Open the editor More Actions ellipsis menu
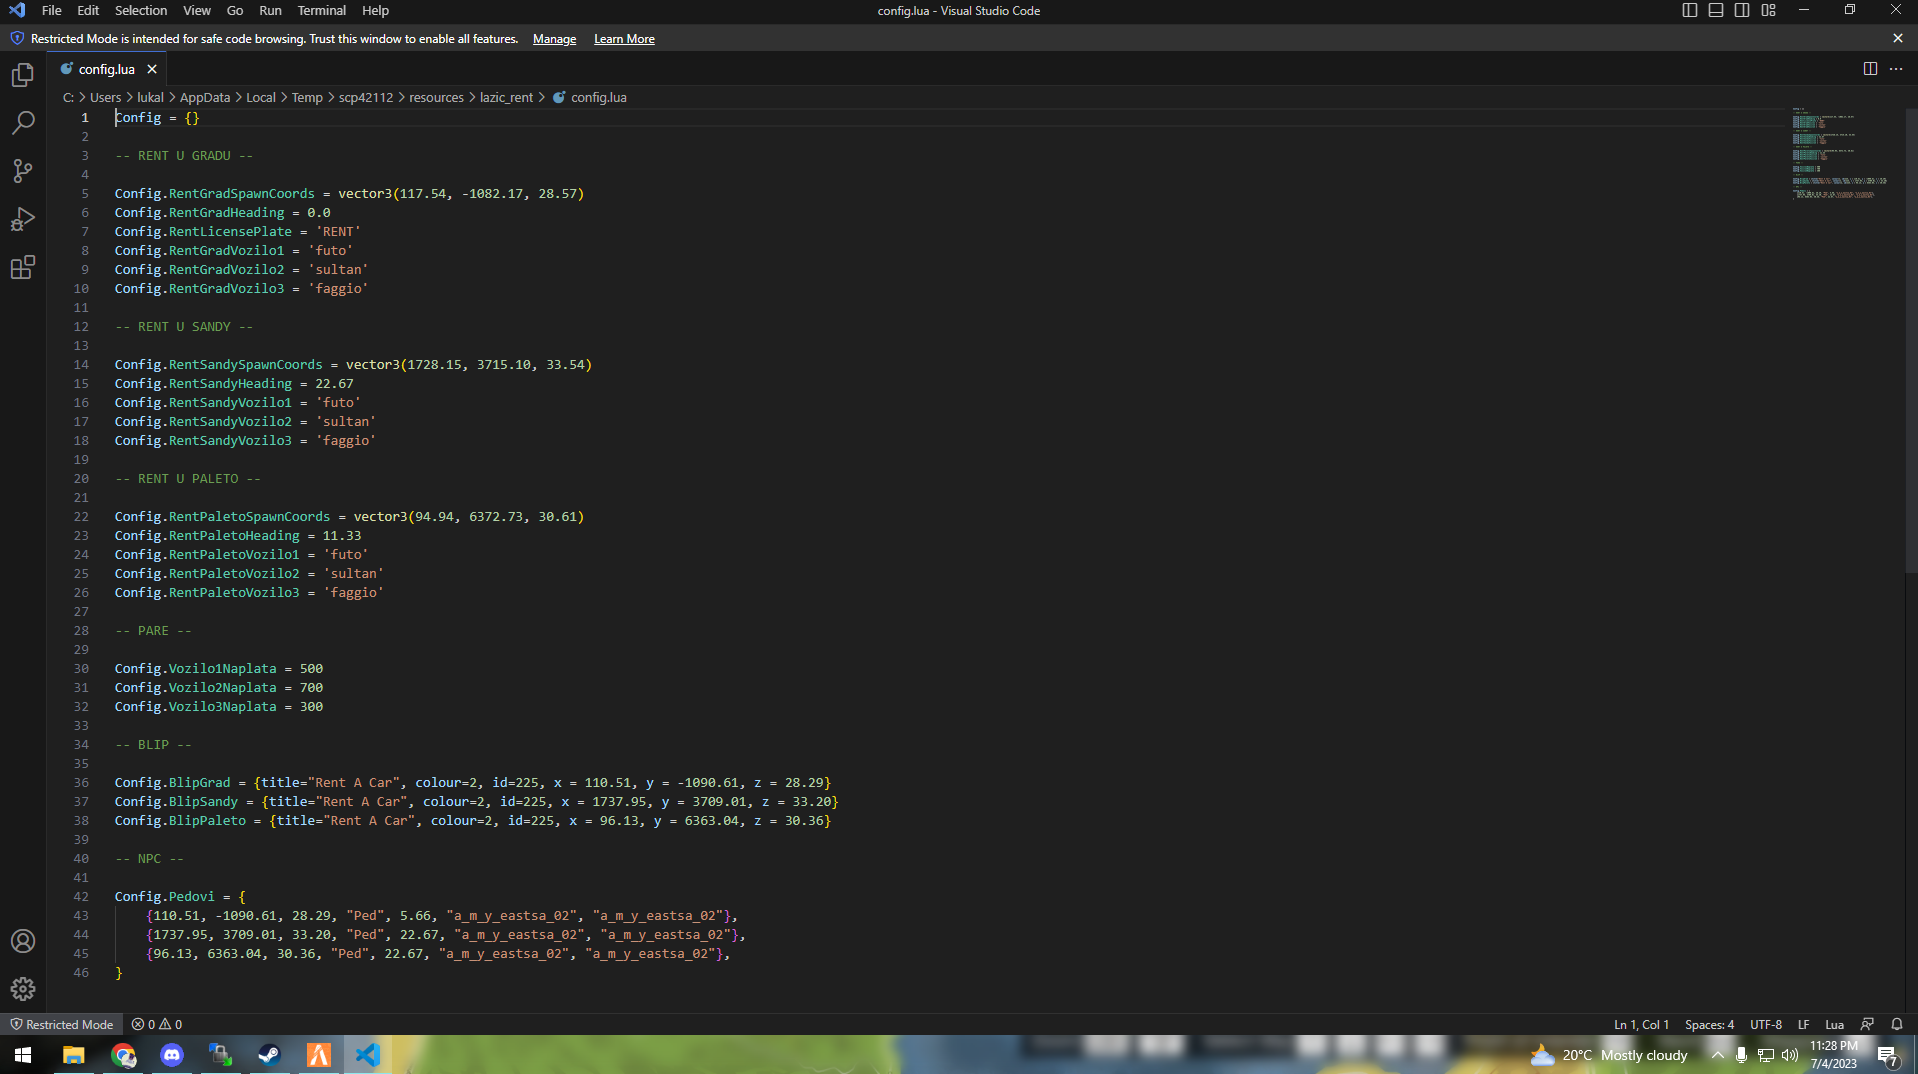Screen dimensions: 1918x1074 coord(1896,69)
